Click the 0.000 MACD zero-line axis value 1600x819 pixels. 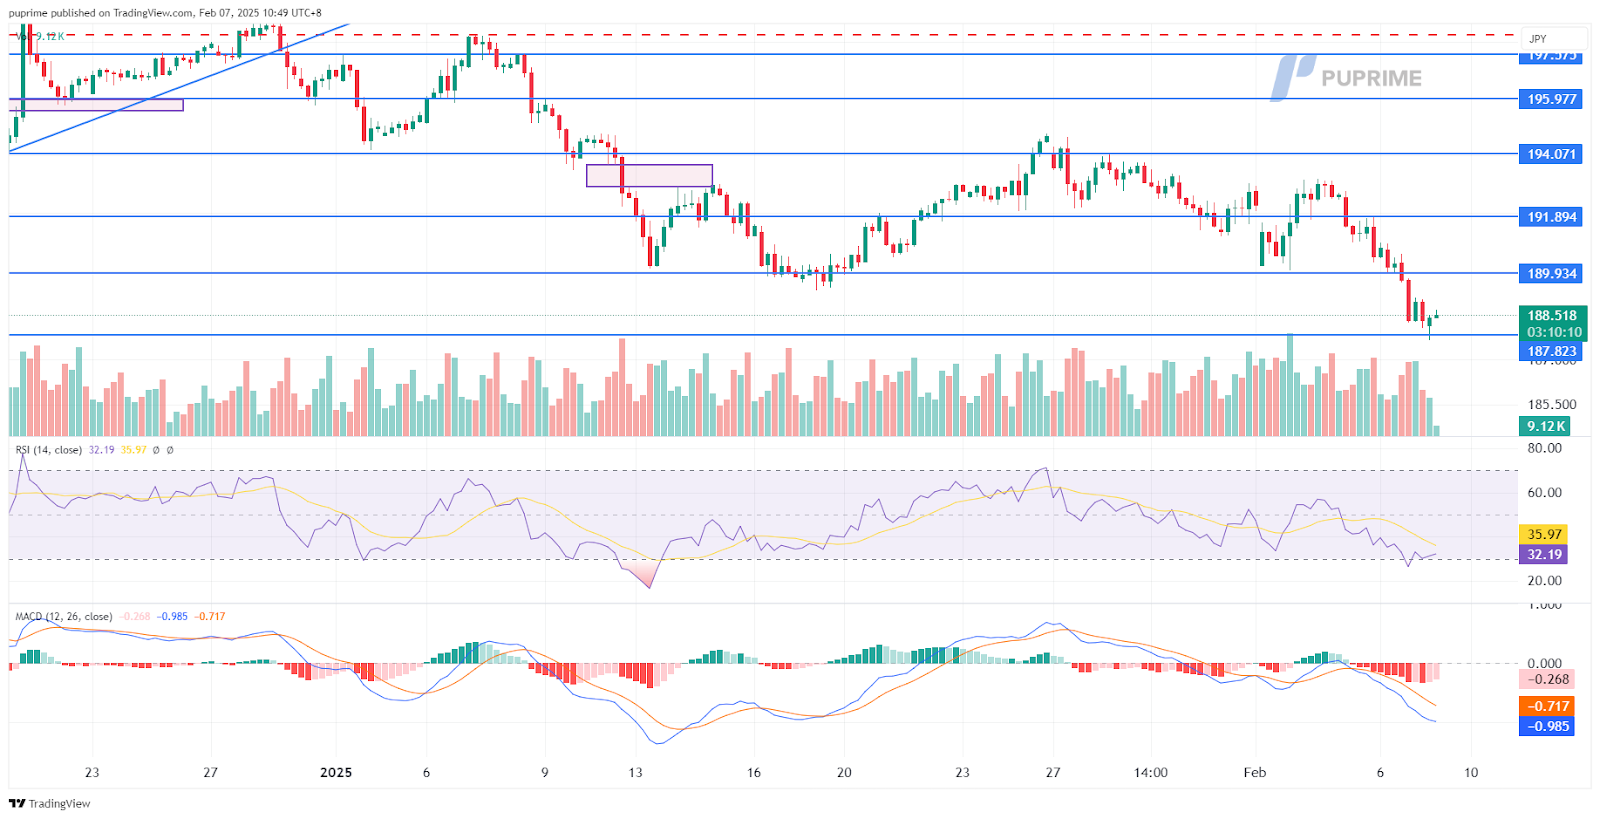pos(1544,663)
